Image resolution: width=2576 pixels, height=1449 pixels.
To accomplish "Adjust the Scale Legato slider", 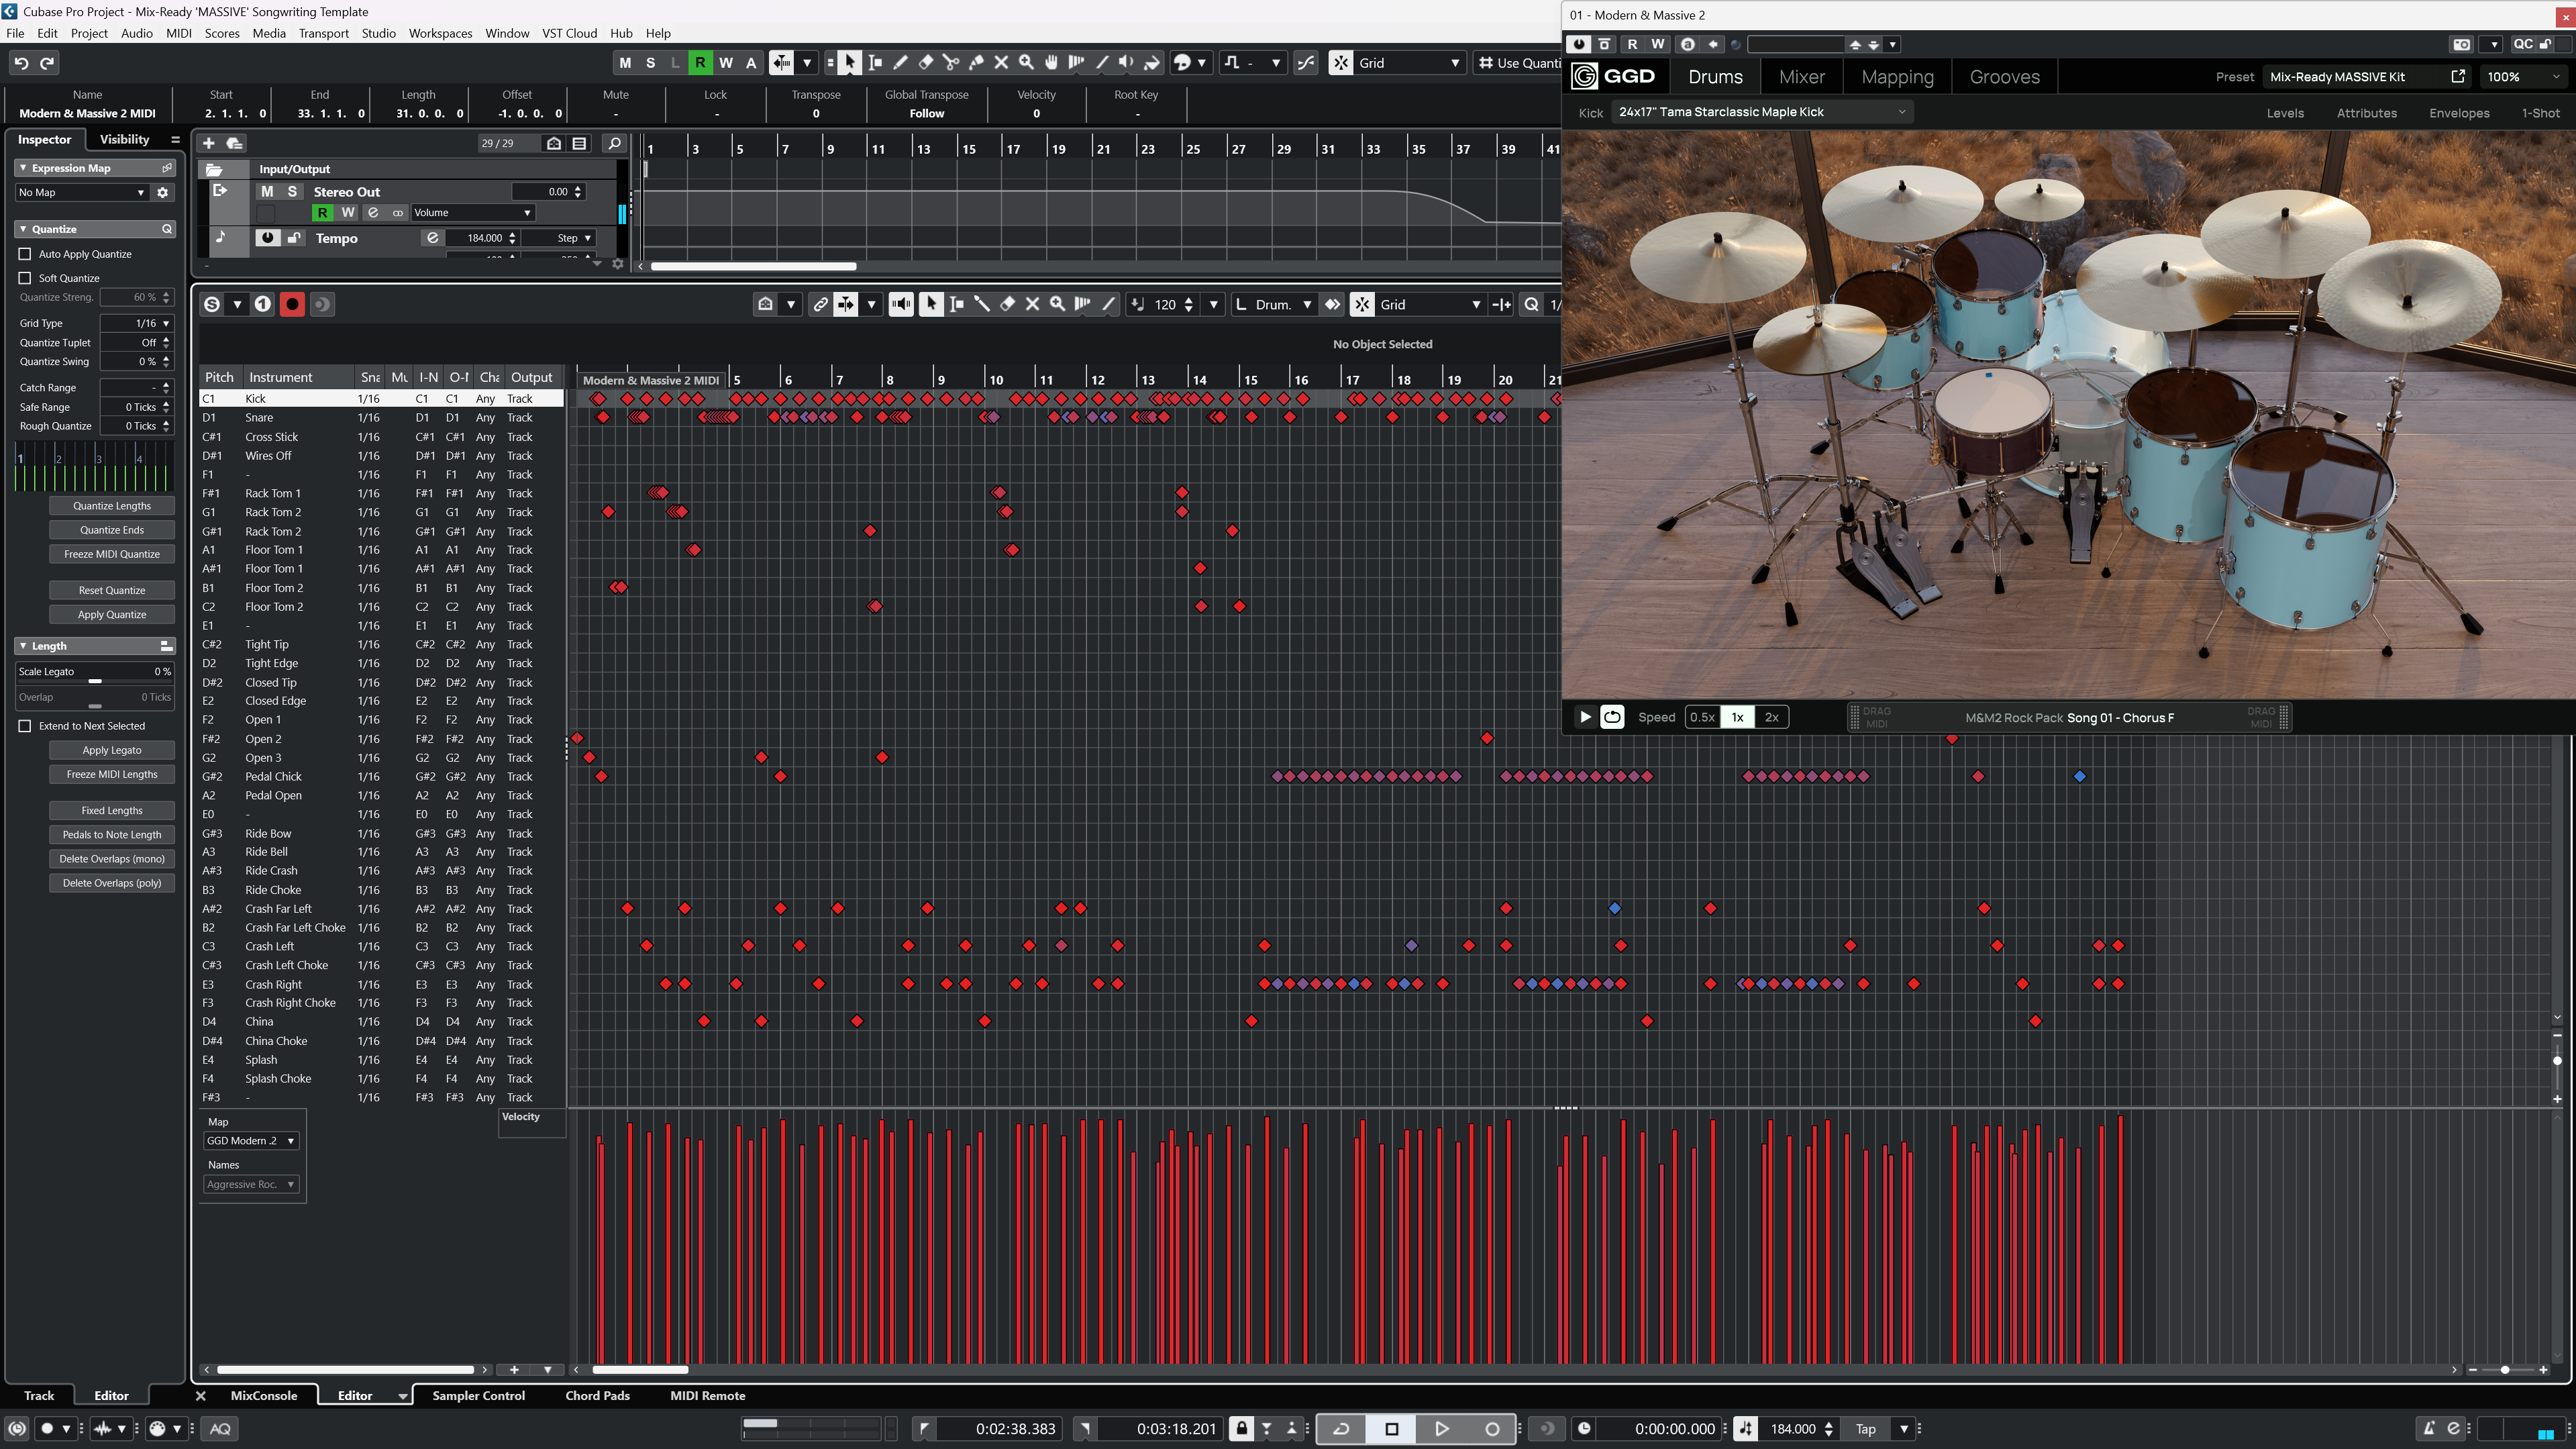I will click(95, 680).
